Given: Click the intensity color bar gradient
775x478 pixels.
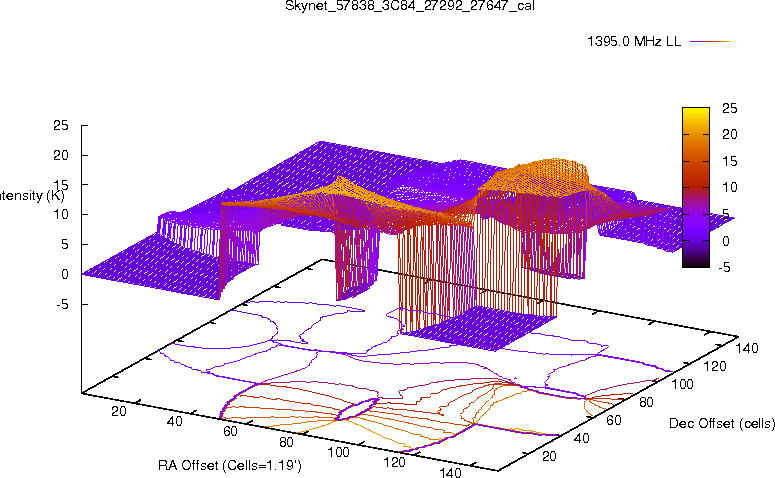Looking at the screenshot, I should 695,187.
